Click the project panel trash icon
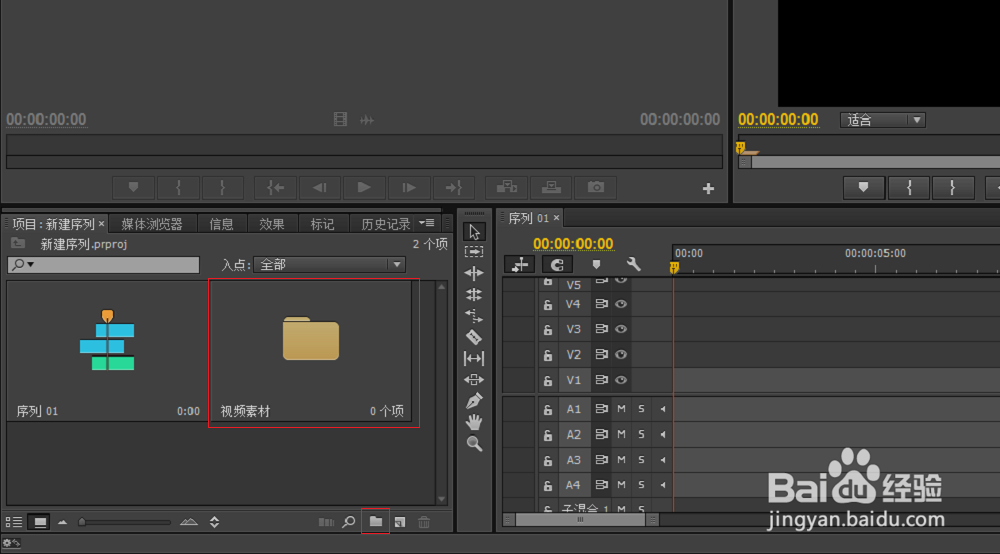The height and width of the screenshot is (554, 1000). tap(424, 522)
